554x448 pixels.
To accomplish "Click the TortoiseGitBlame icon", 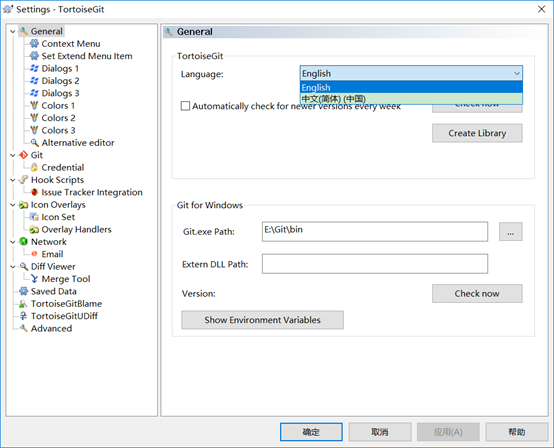I will 23,303.
